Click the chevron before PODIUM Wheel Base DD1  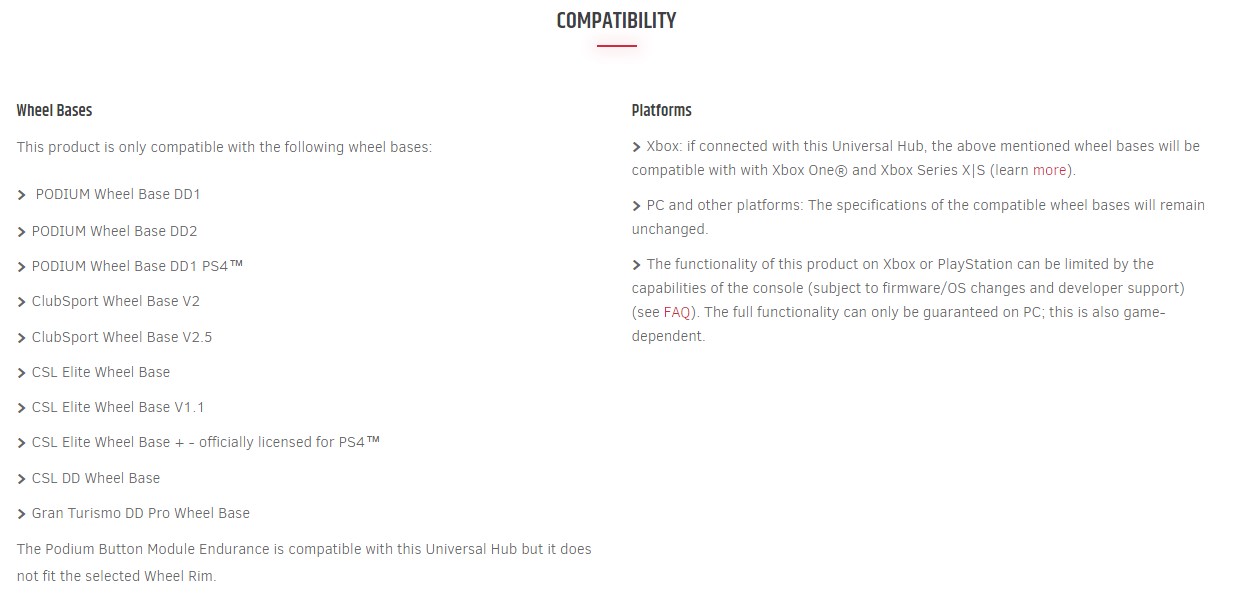[x=22, y=195]
